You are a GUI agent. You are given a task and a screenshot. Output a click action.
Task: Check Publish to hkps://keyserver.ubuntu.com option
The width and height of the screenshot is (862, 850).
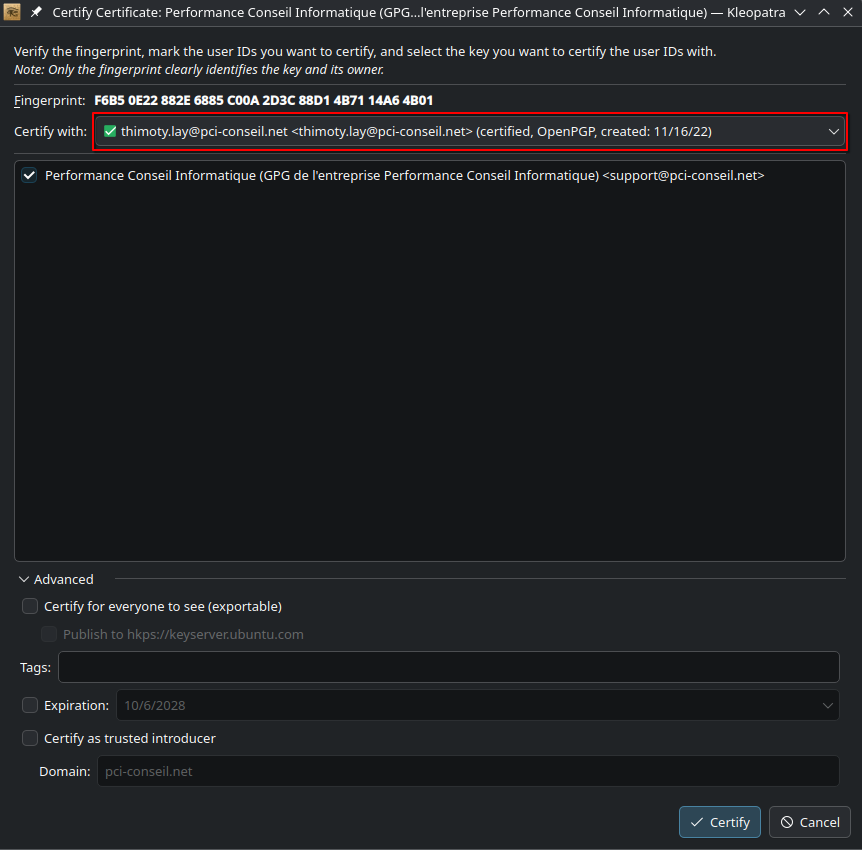tap(49, 634)
